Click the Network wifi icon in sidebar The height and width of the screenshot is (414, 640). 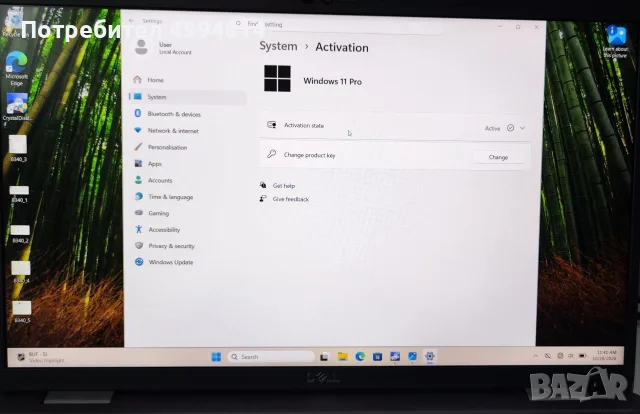138,130
